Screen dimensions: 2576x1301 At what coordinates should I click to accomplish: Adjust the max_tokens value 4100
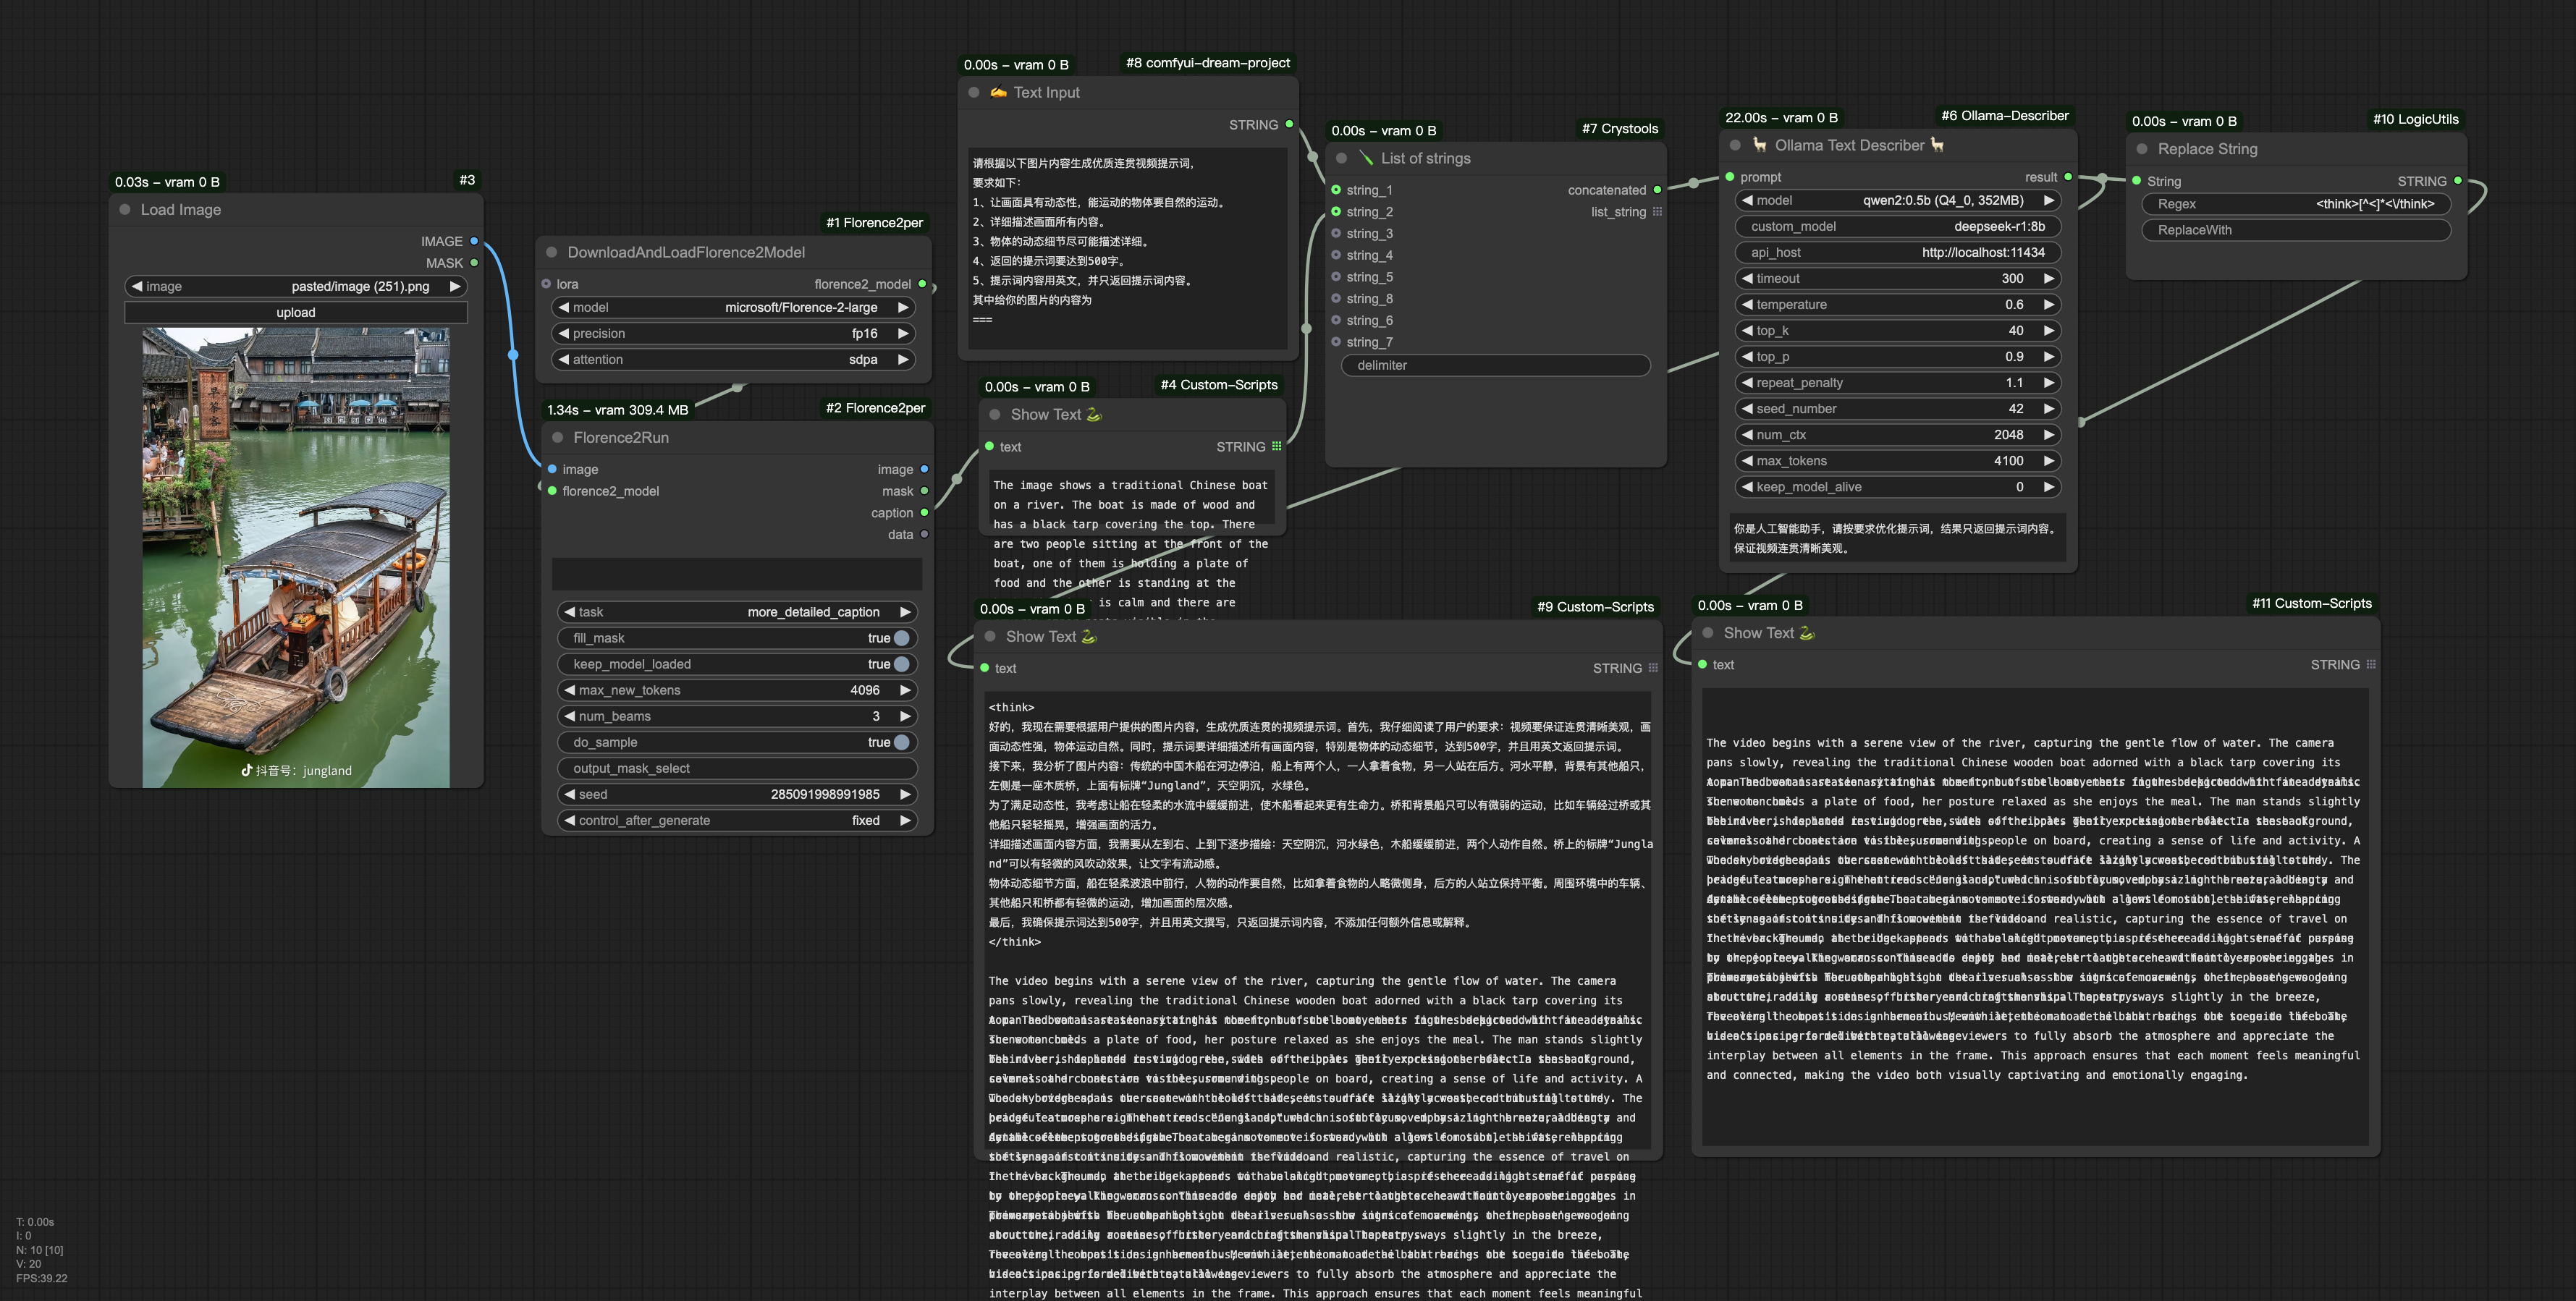(1897, 460)
